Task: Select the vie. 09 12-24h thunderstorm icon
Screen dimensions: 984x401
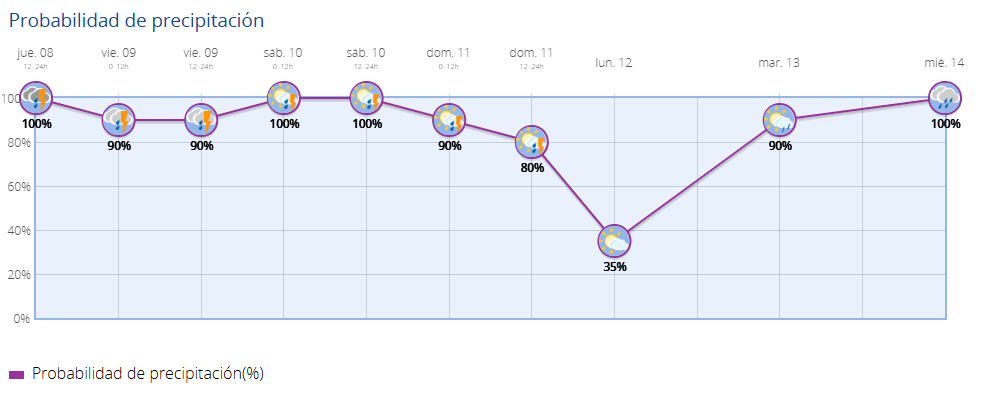Action: pyautogui.click(x=201, y=119)
